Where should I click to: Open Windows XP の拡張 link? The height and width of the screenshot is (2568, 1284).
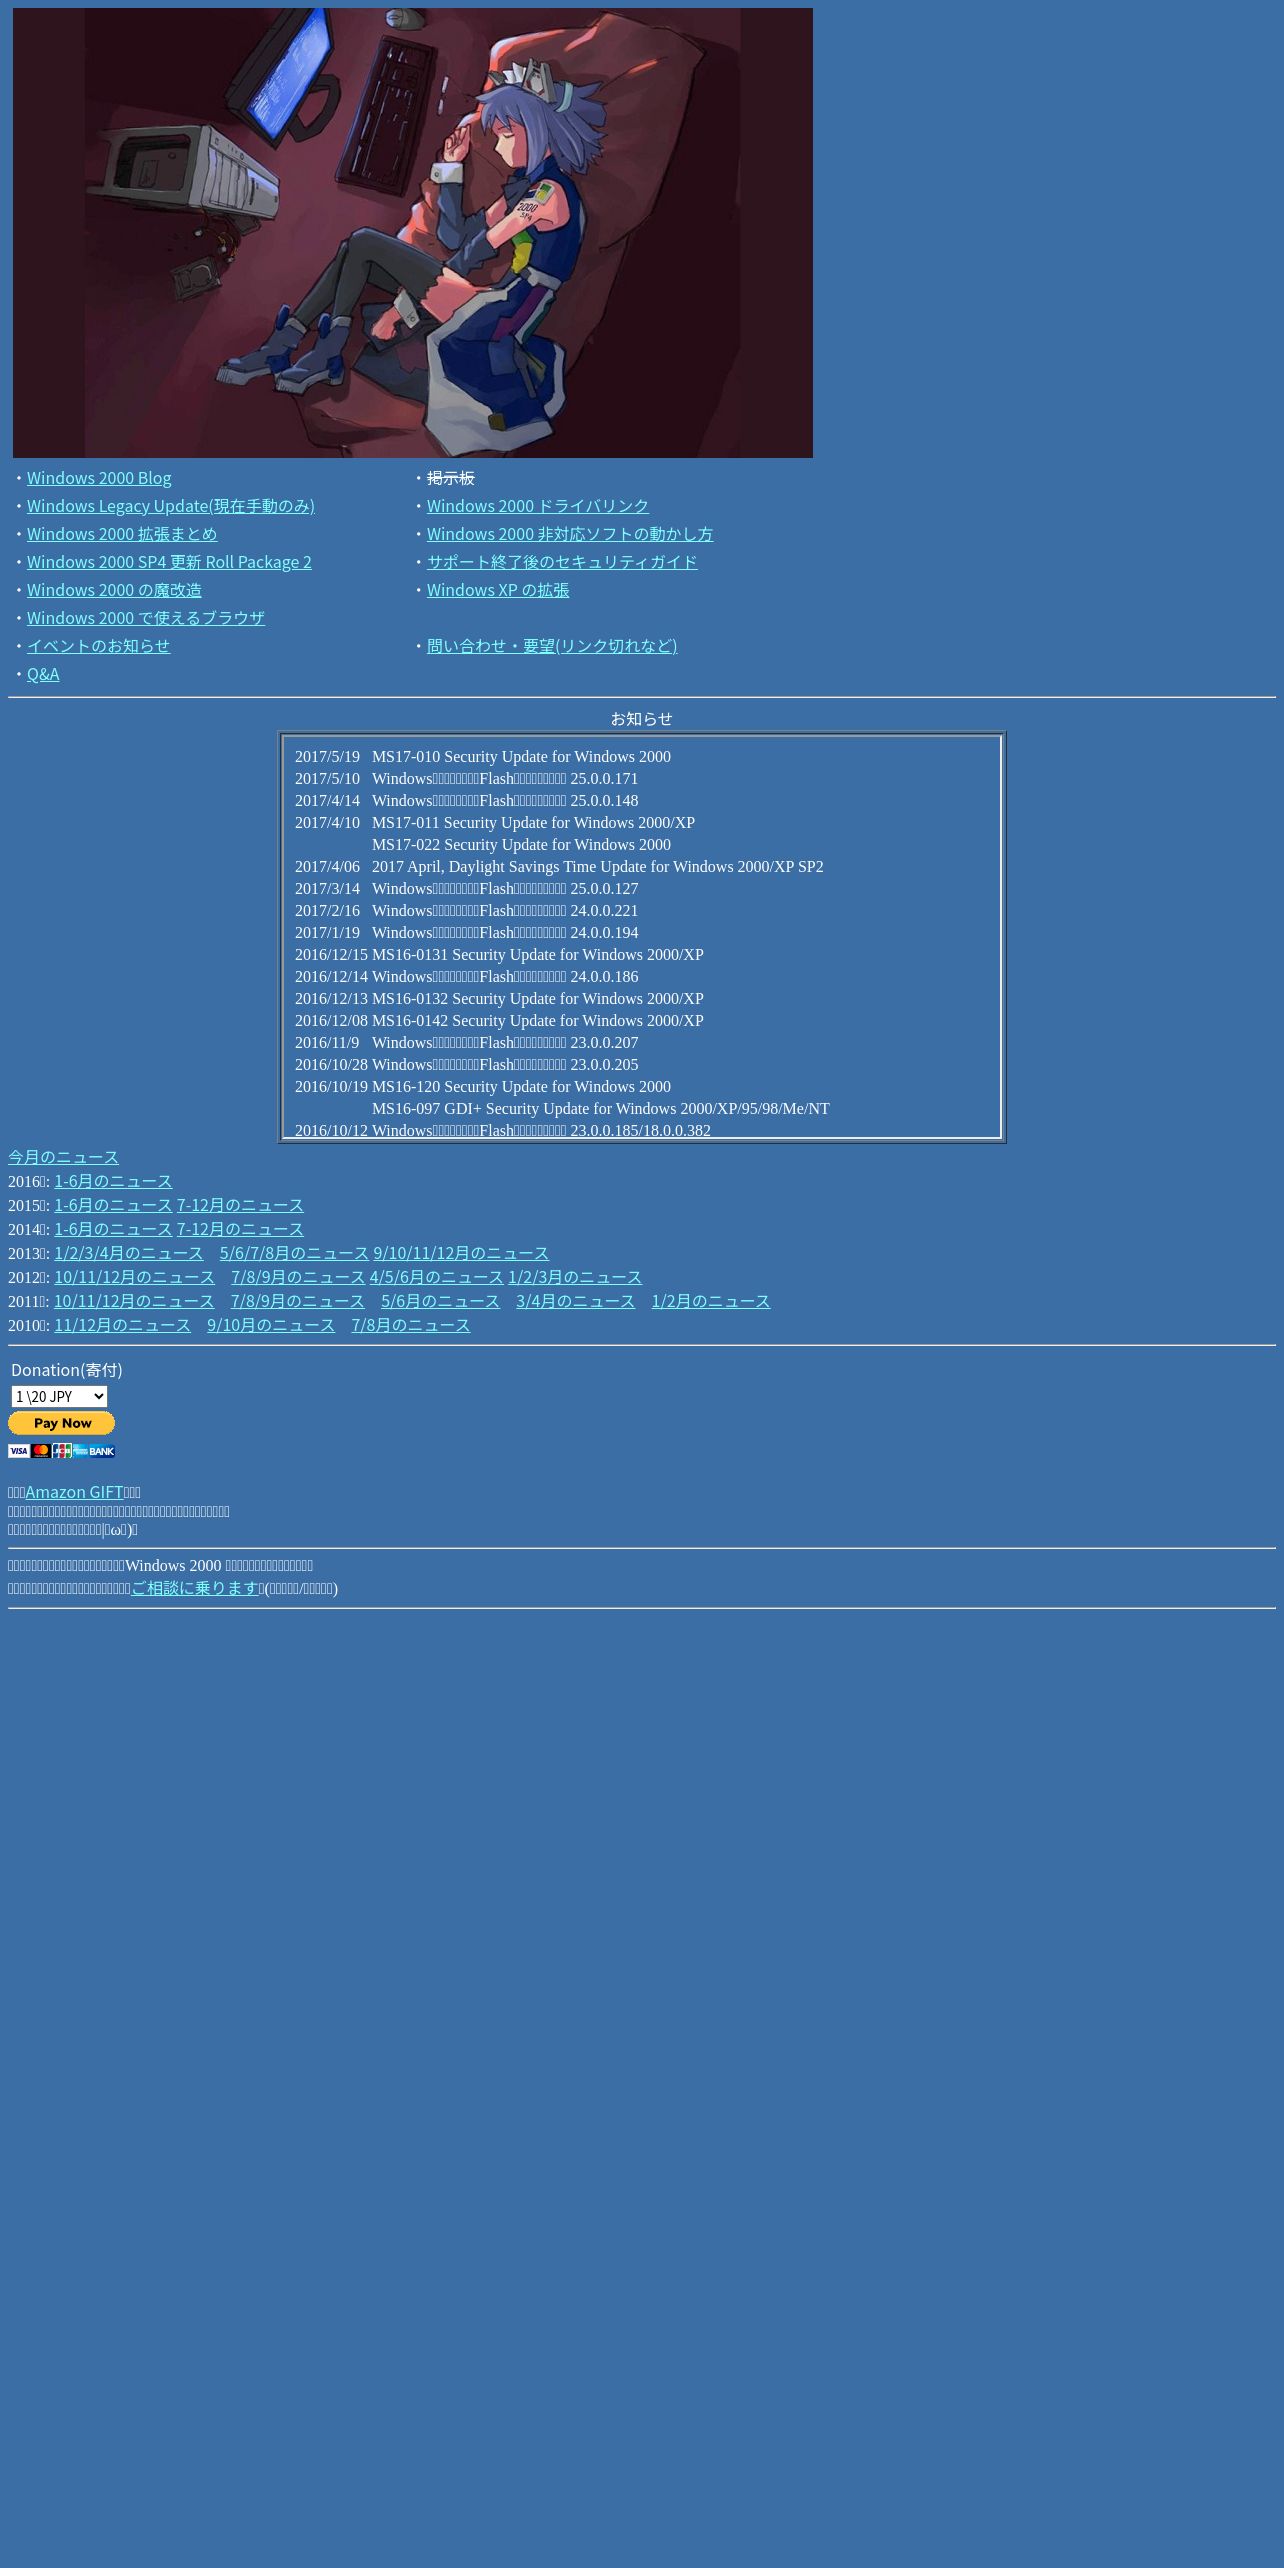pyautogui.click(x=498, y=590)
